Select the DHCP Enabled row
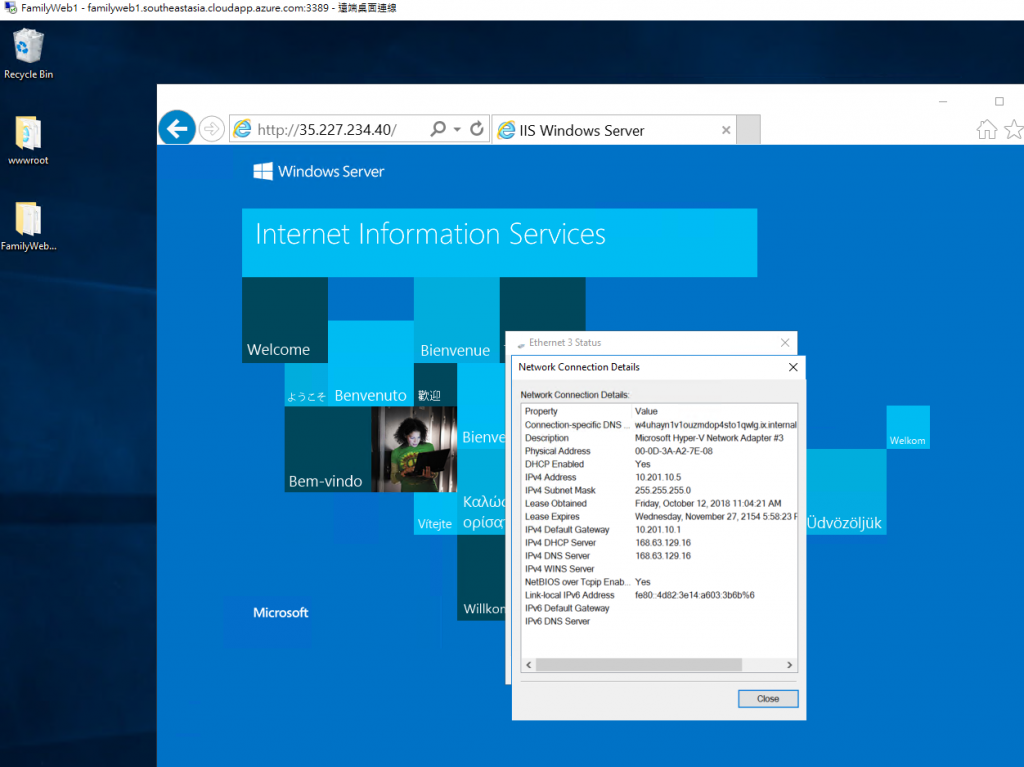The height and width of the screenshot is (767, 1024). tap(660, 464)
